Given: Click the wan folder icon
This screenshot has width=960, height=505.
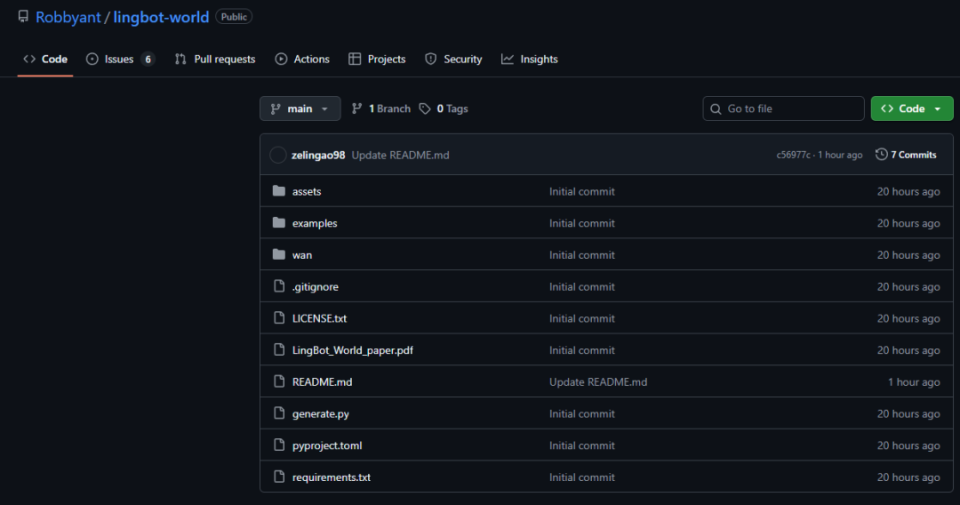Looking at the screenshot, I should 279,255.
